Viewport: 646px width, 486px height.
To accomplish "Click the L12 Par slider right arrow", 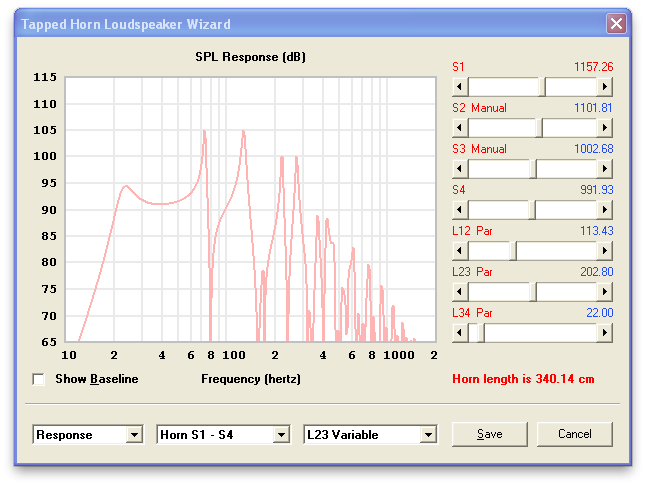I will 604,251.
